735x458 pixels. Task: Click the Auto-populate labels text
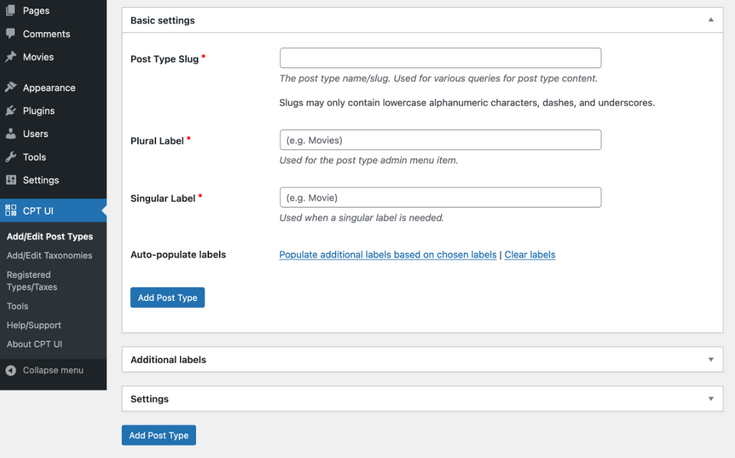(178, 255)
